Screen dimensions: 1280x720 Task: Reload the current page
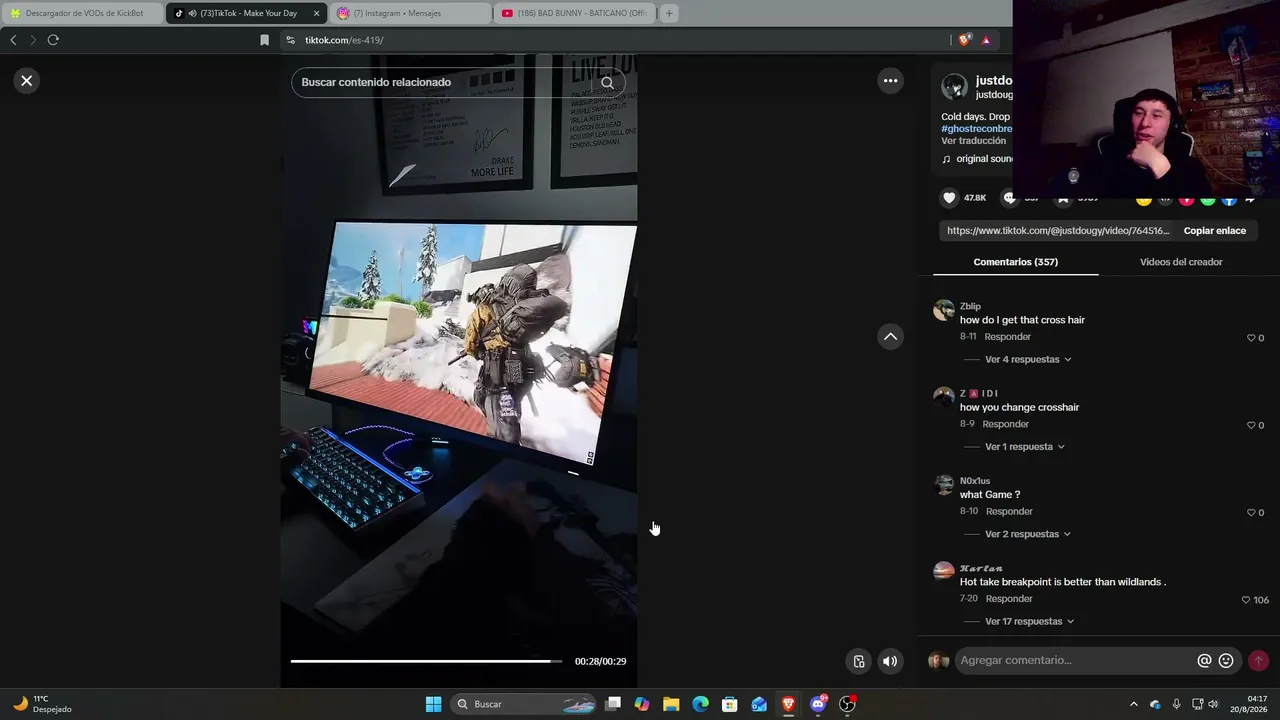(x=53, y=40)
